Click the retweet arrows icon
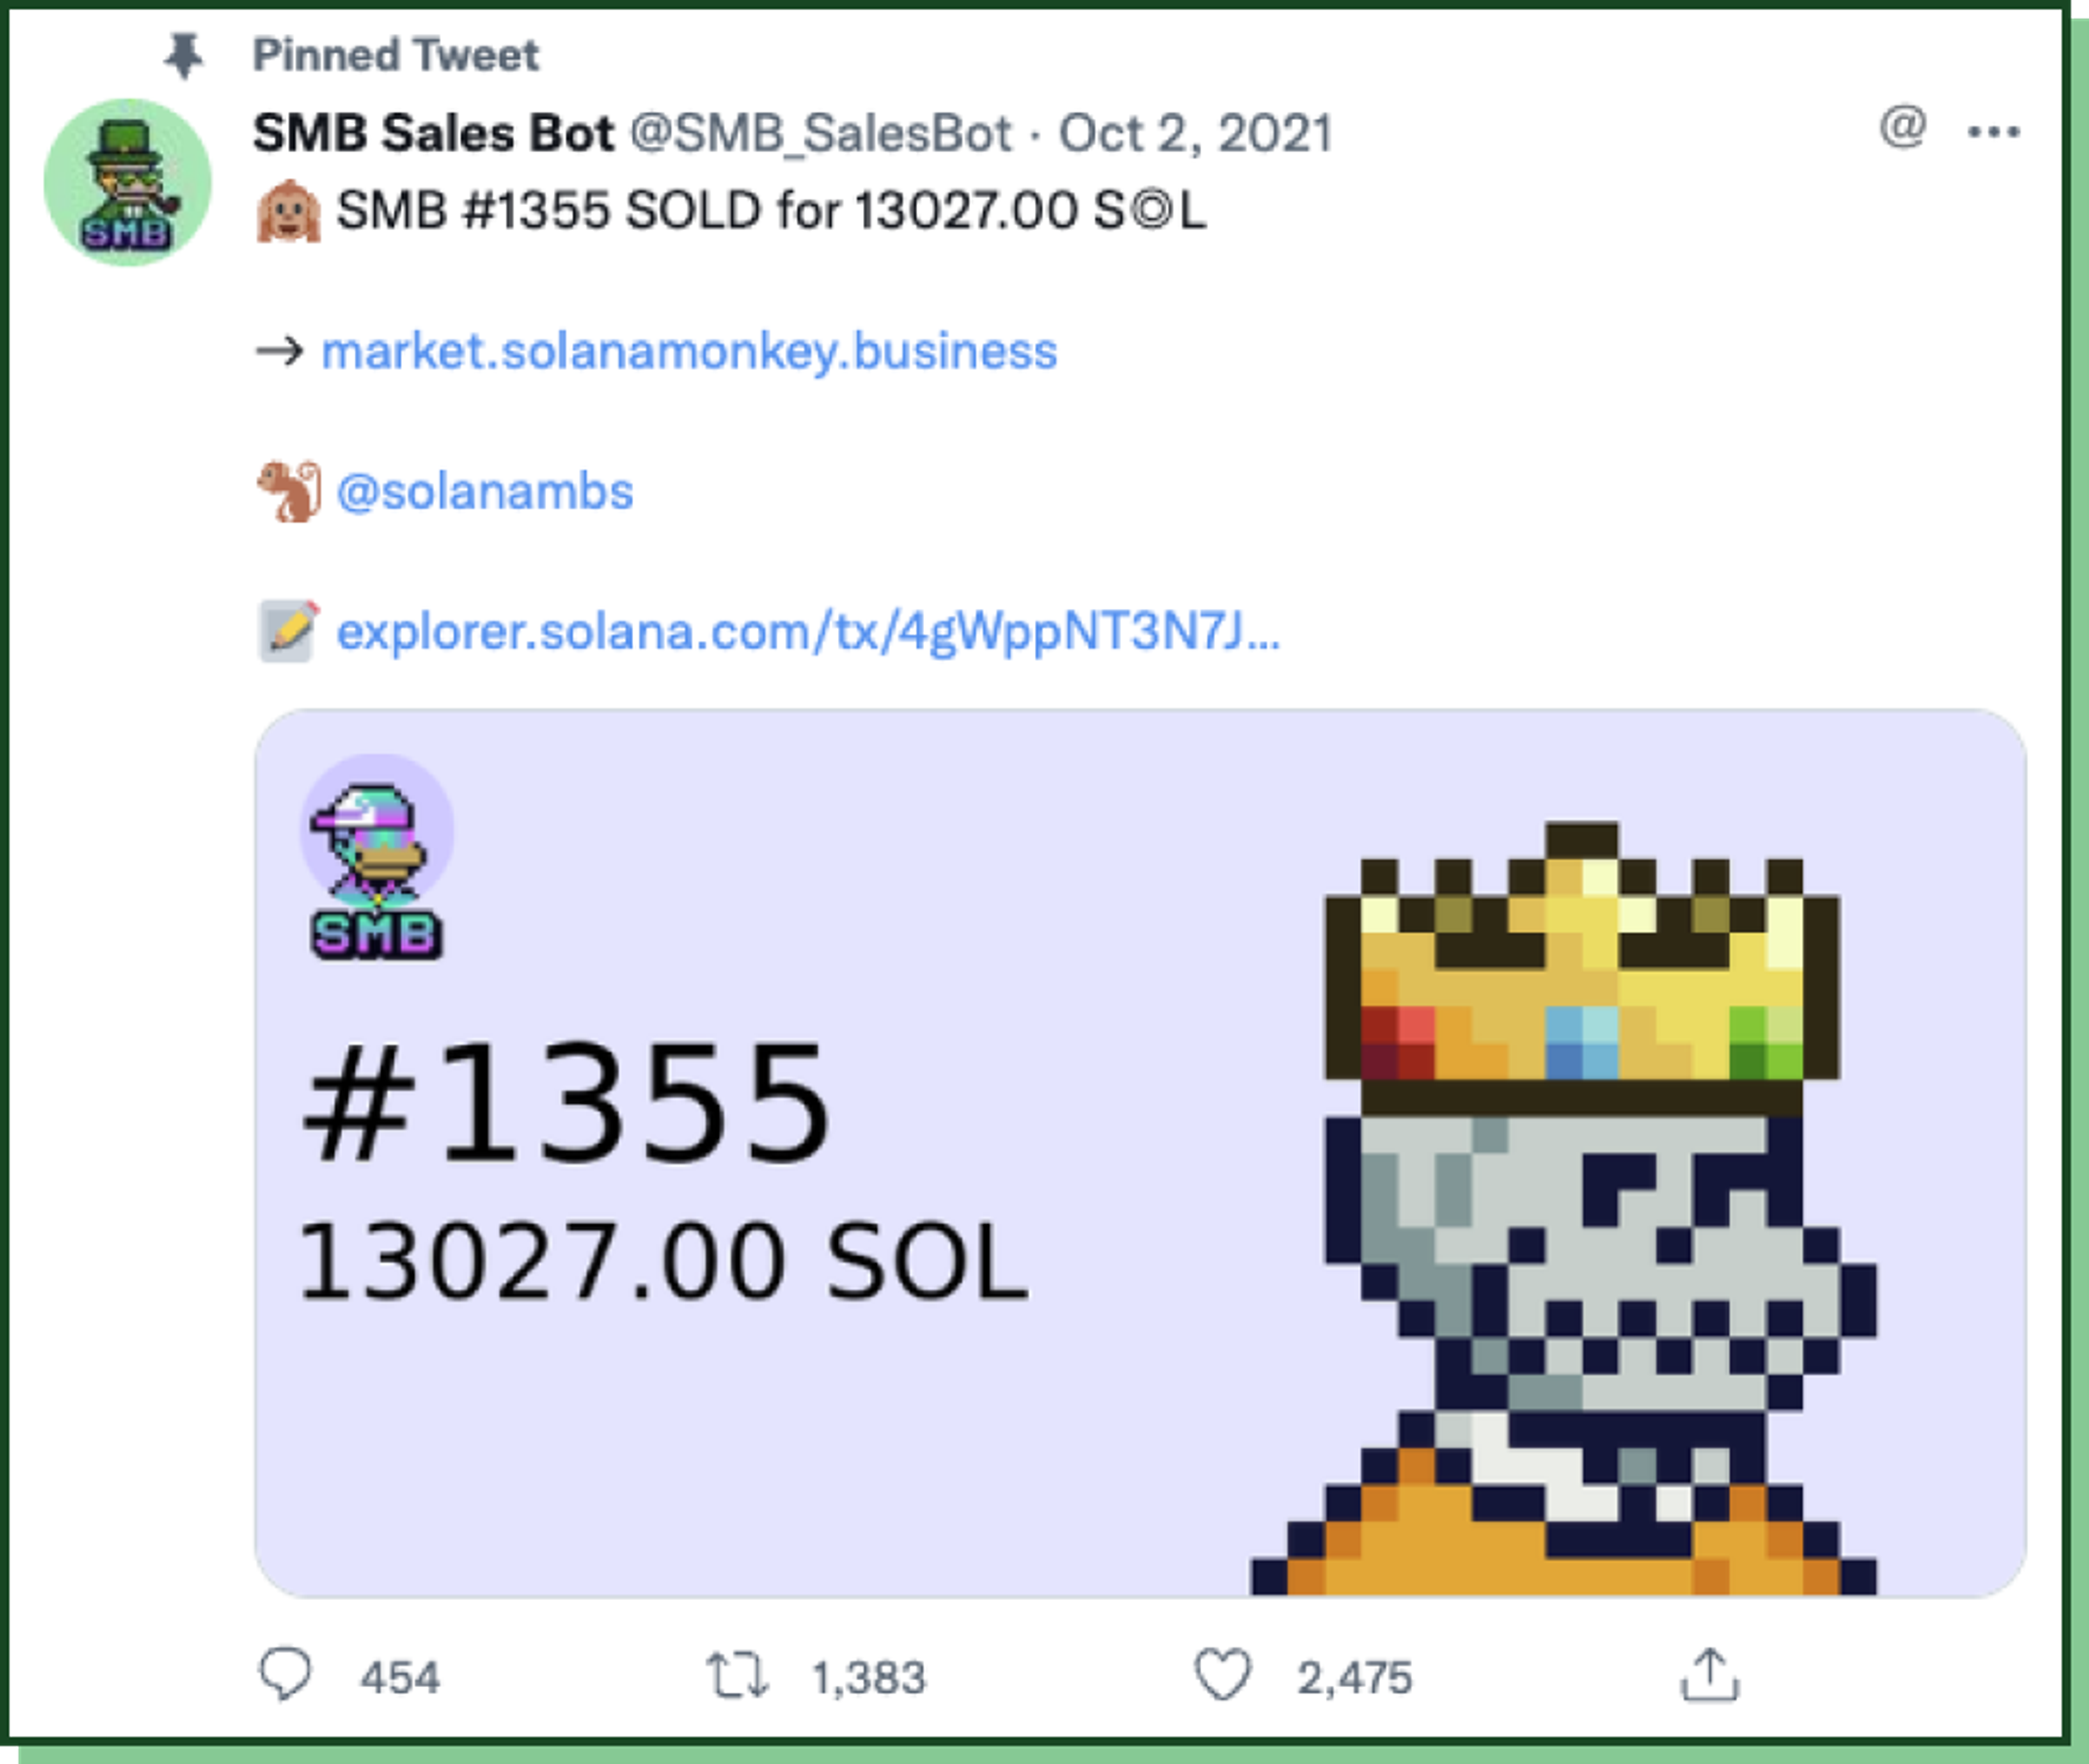 (x=737, y=1676)
